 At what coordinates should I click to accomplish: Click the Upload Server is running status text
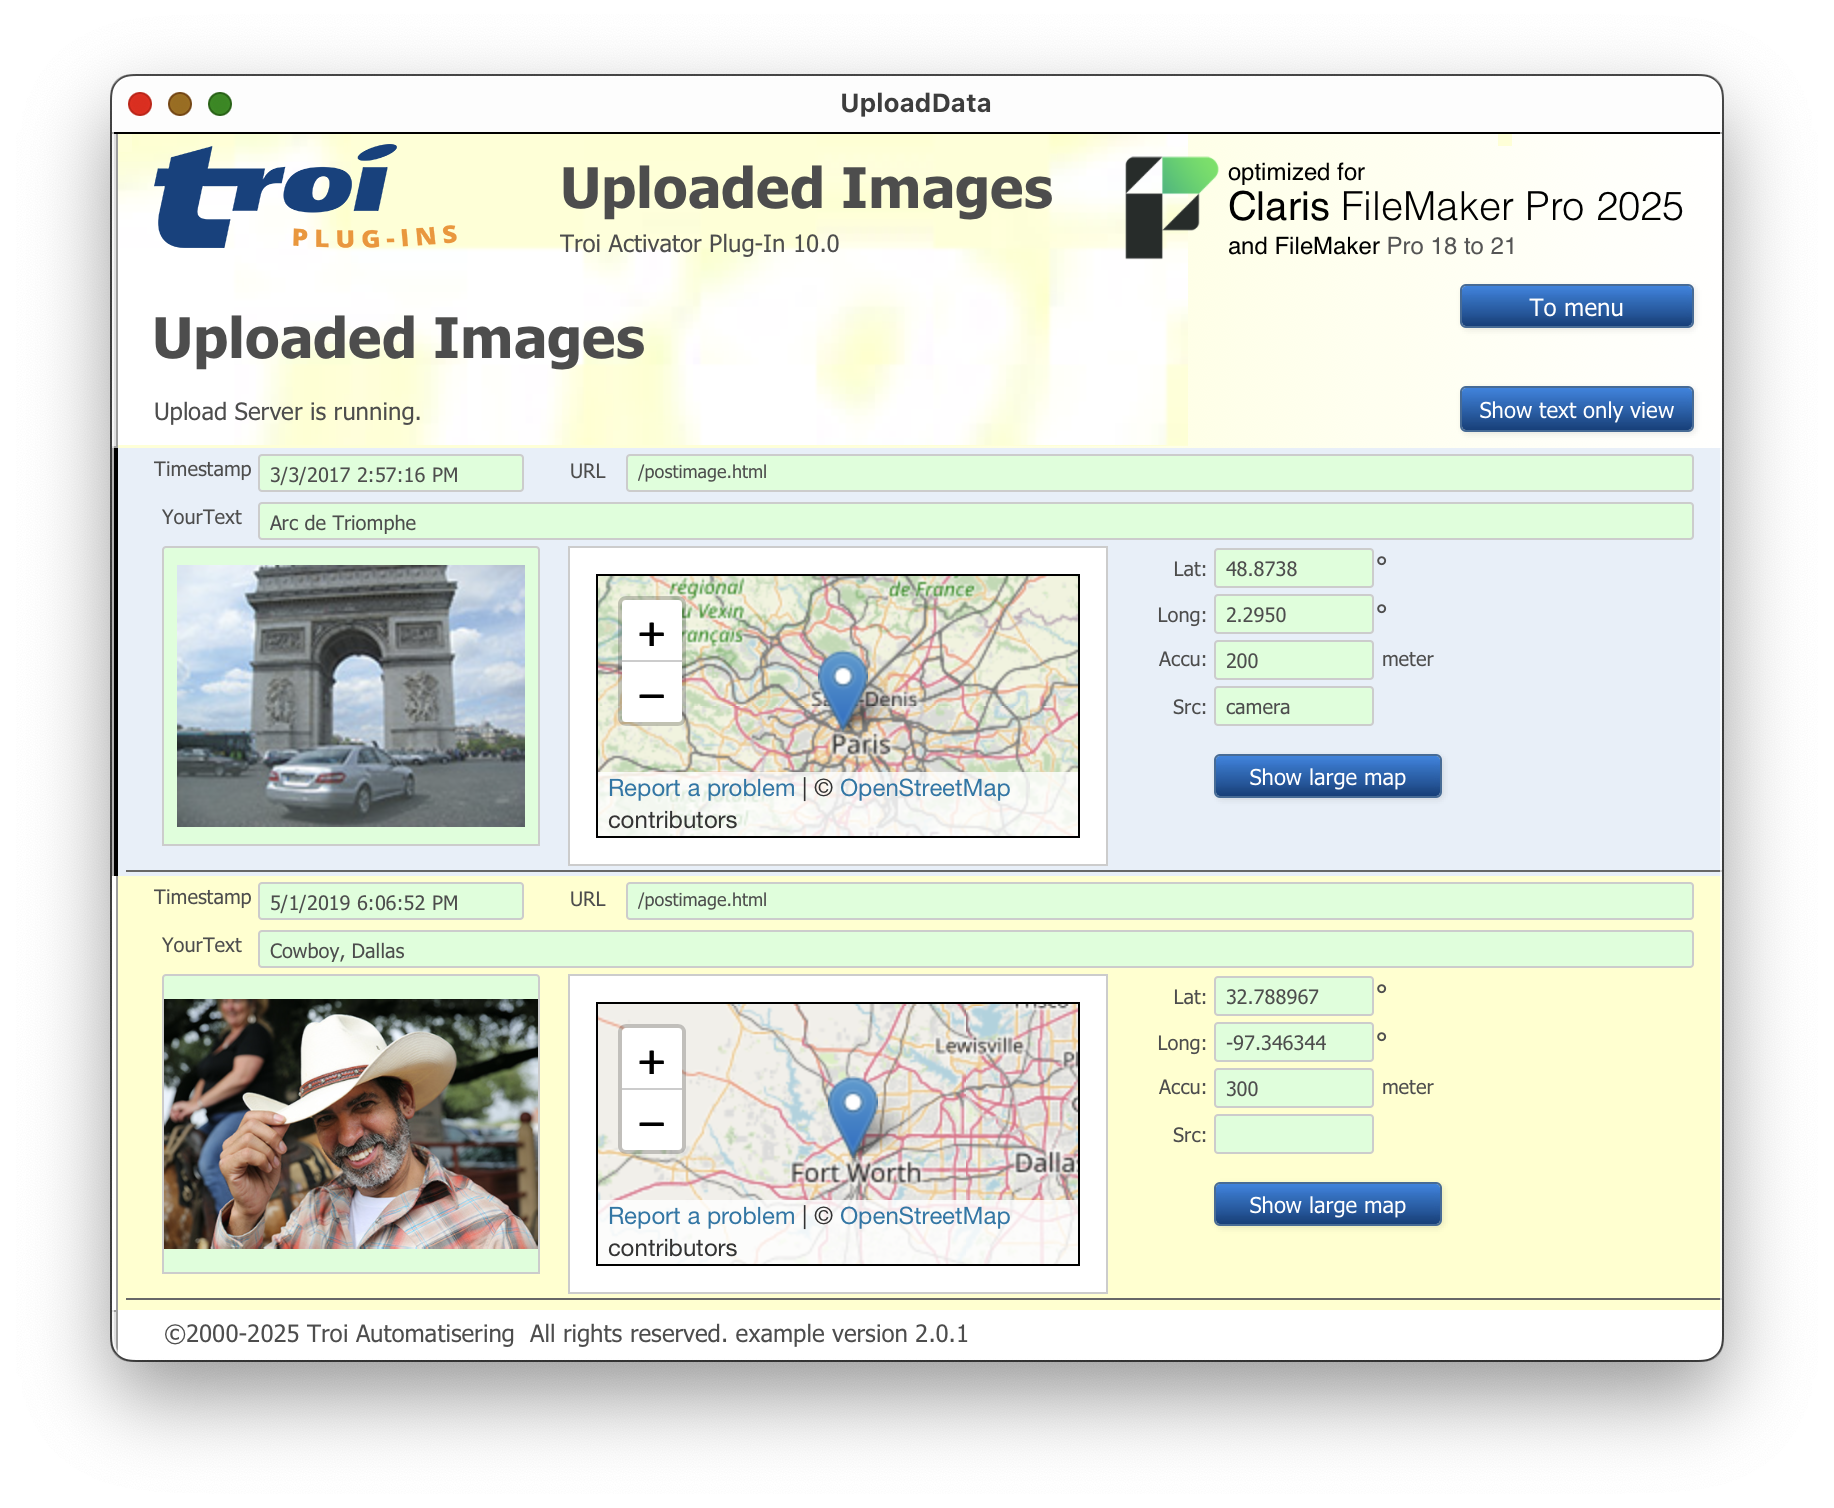pos(287,412)
